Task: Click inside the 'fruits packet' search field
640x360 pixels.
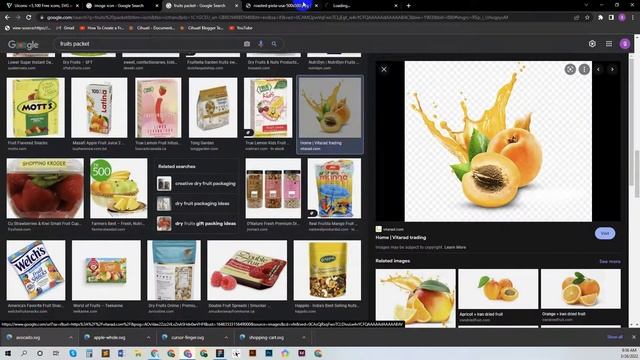Action: click(x=149, y=44)
